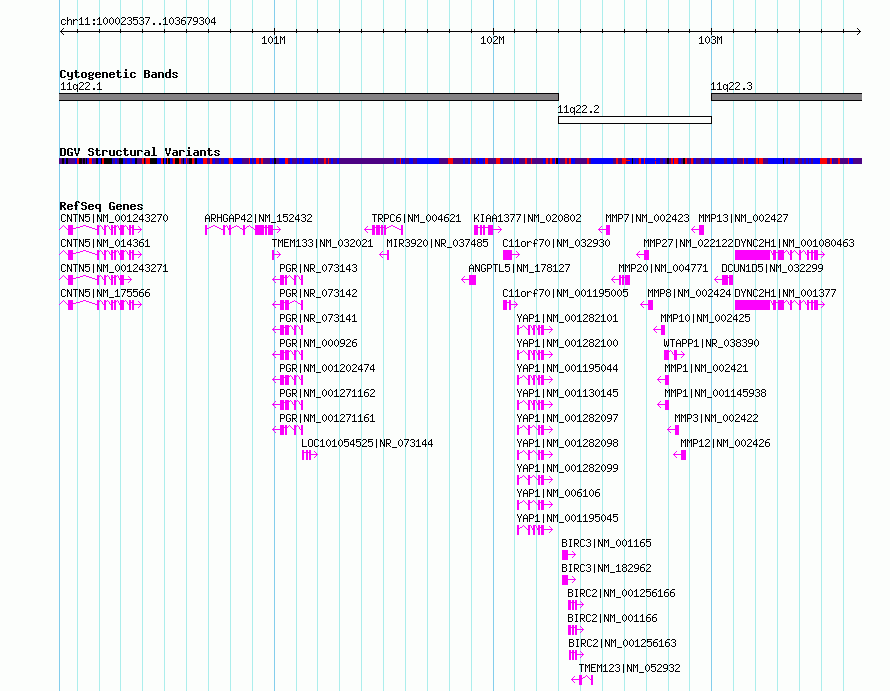Click the PGR|NR_073143 transcript label

coord(318,268)
